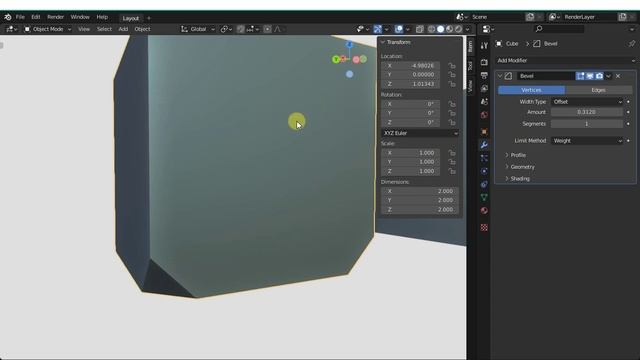Open object visibility and selectability options
Image resolution: width=640 pixels, height=360 pixels.
(362, 29)
